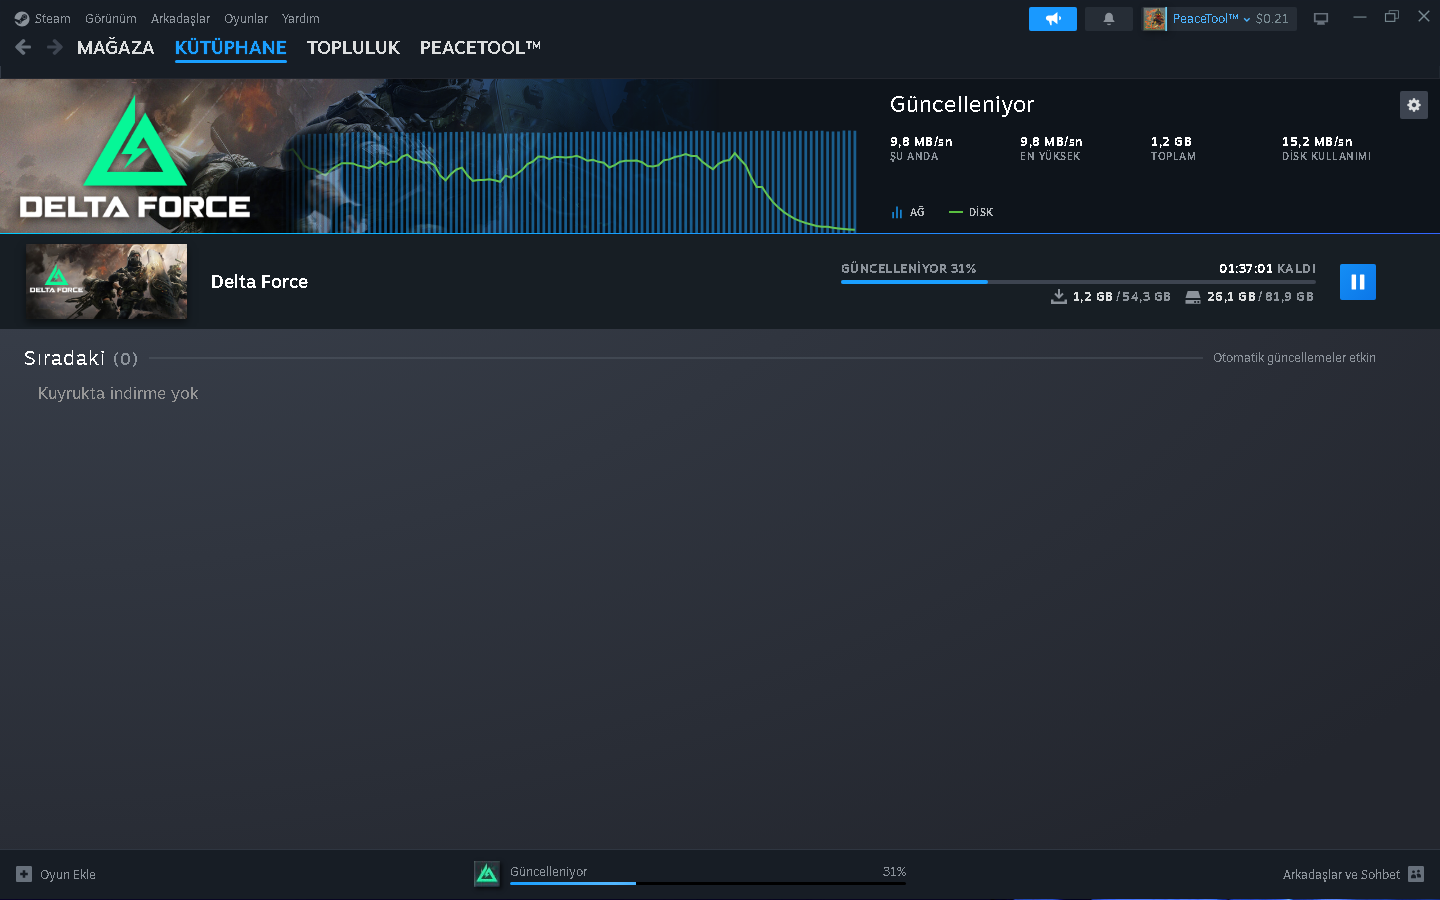This screenshot has height=900, width=1440.
Task: Open the notifications bell
Action: (1109, 19)
